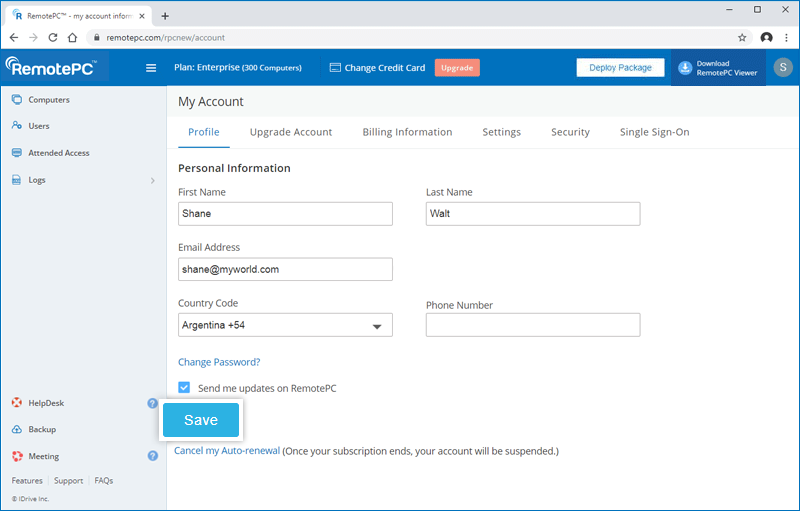800x511 pixels.
Task: Expand the Logs submenu chevron
Action: point(153,180)
